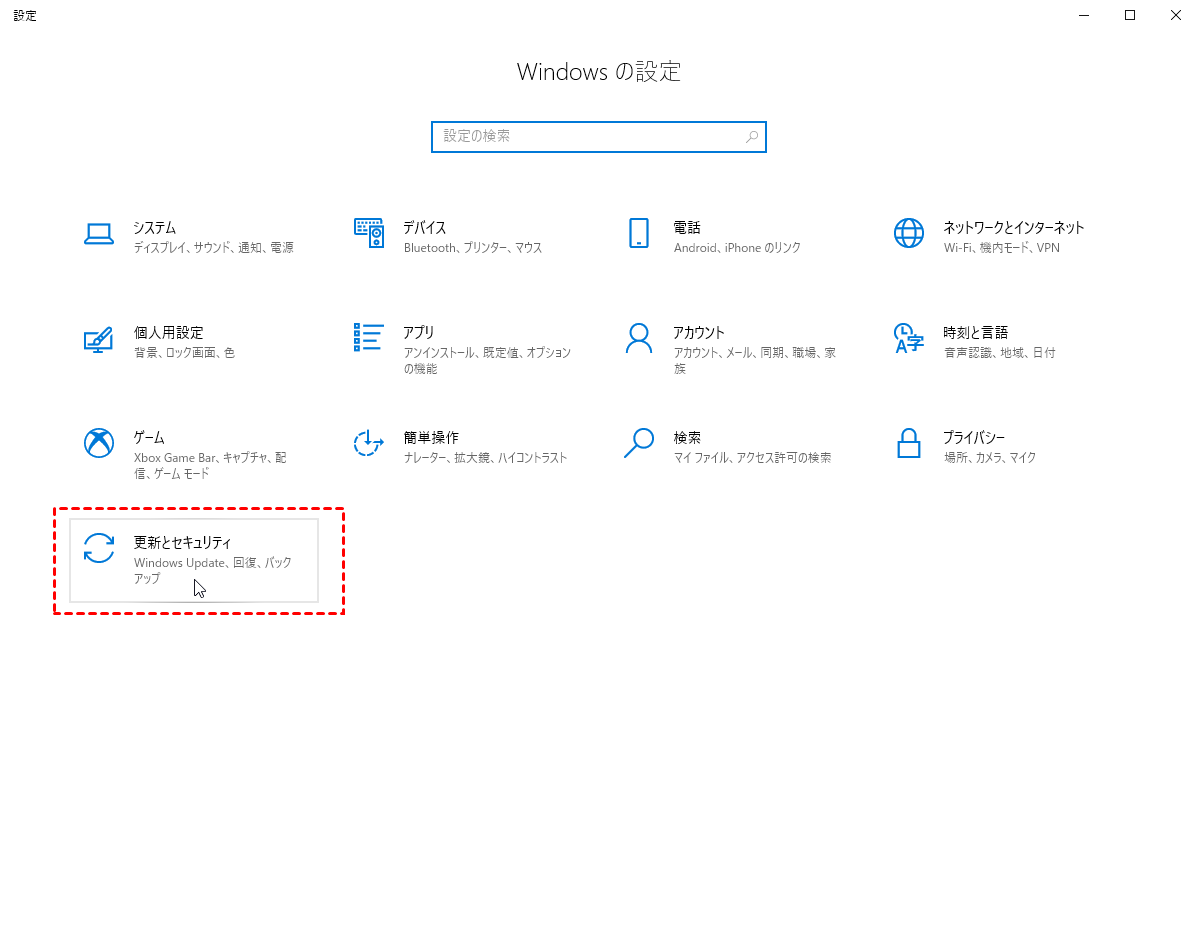Open the プライバシー padlock icon
Image resolution: width=1196 pixels, height=928 pixels.
click(x=908, y=443)
